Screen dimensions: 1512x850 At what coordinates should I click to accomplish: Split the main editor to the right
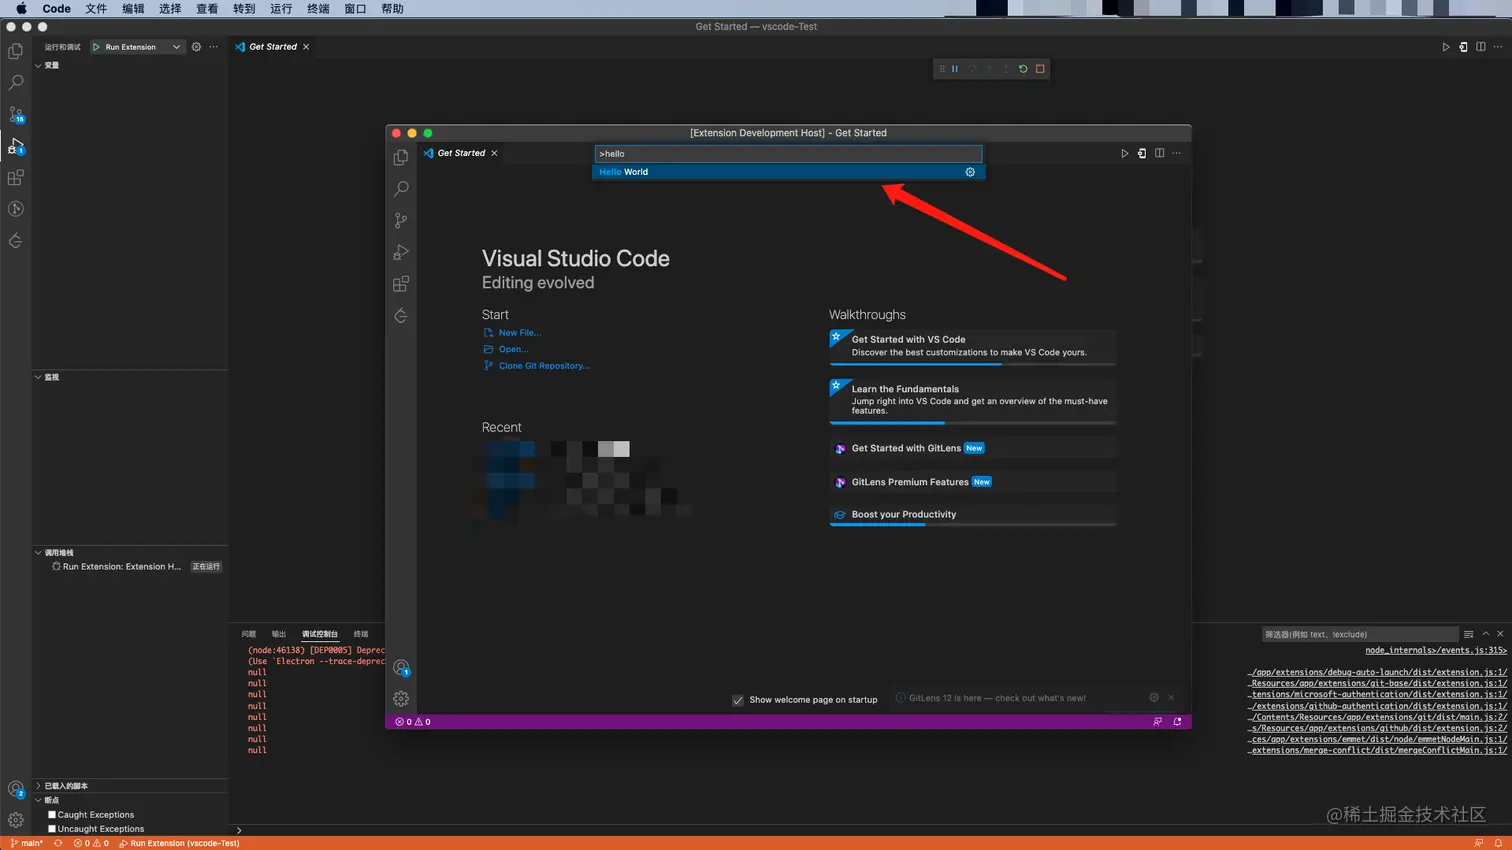pyautogui.click(x=1481, y=47)
